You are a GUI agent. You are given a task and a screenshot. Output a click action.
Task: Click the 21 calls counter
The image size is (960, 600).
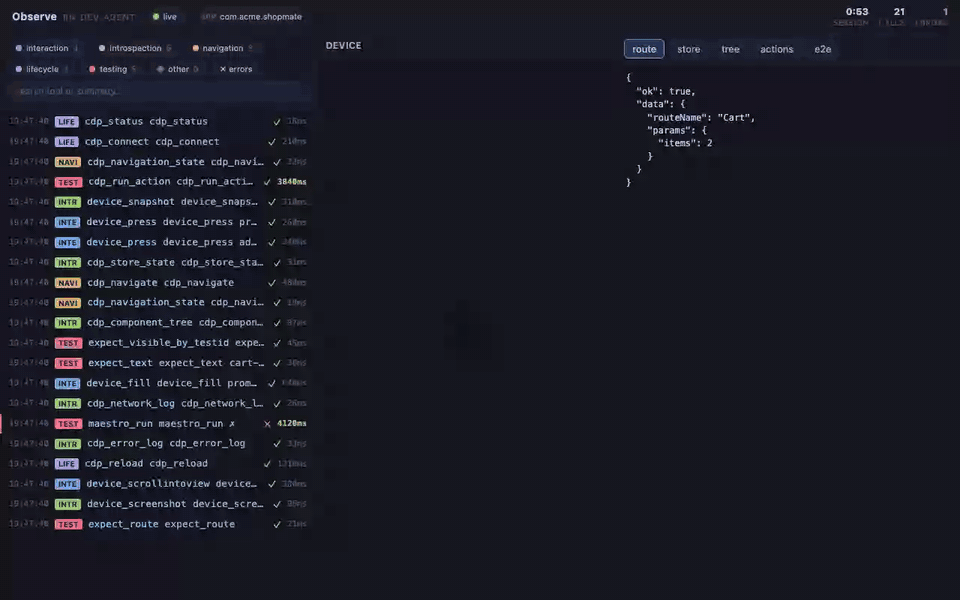pyautogui.click(x=899, y=12)
